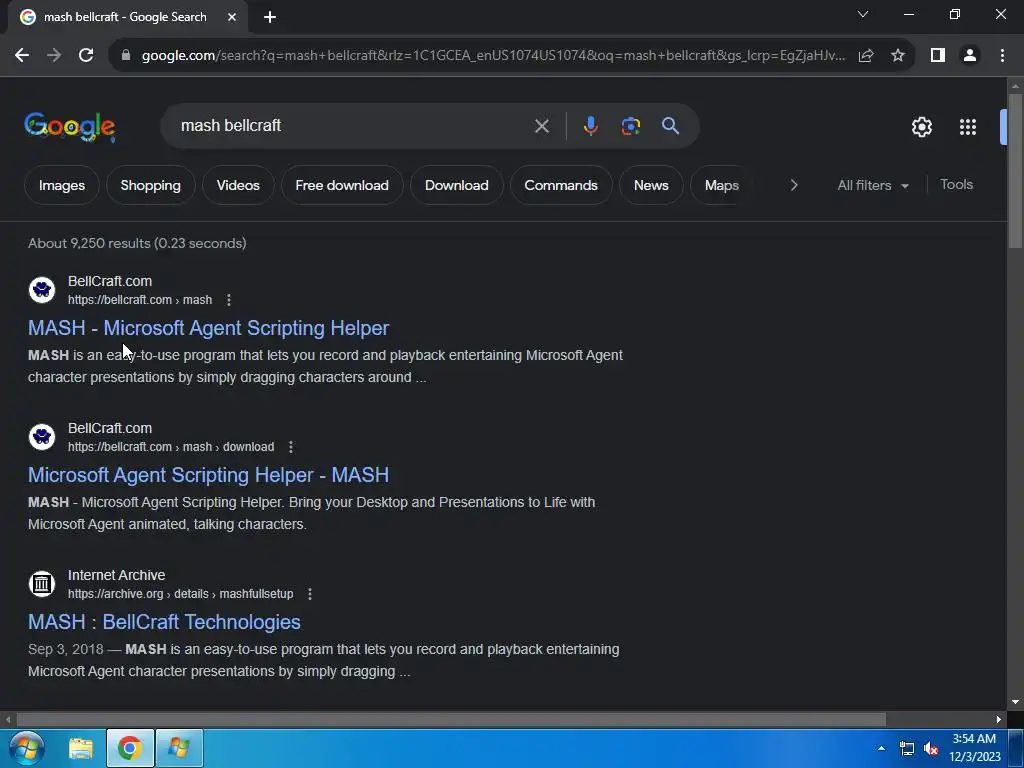Open more options for mash › download result
The width and height of the screenshot is (1024, 768).
[291, 447]
